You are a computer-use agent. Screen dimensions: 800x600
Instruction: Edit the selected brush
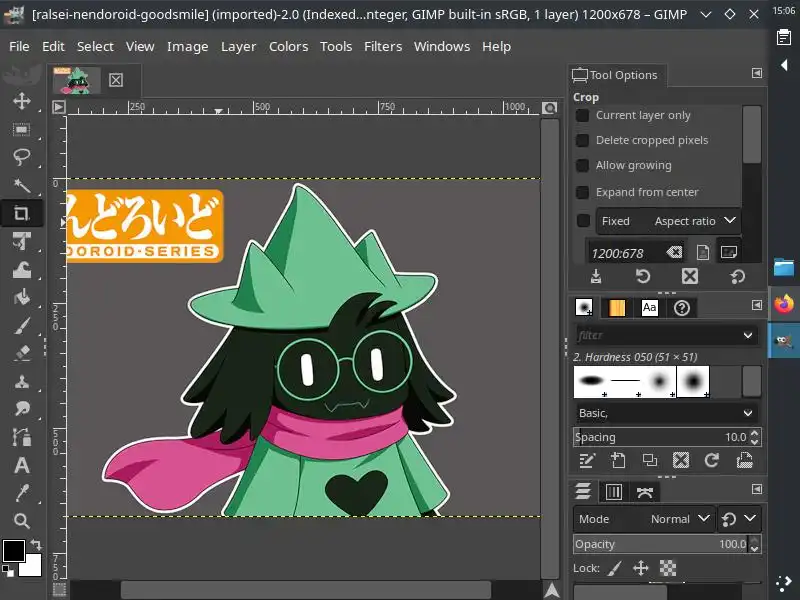tap(587, 461)
